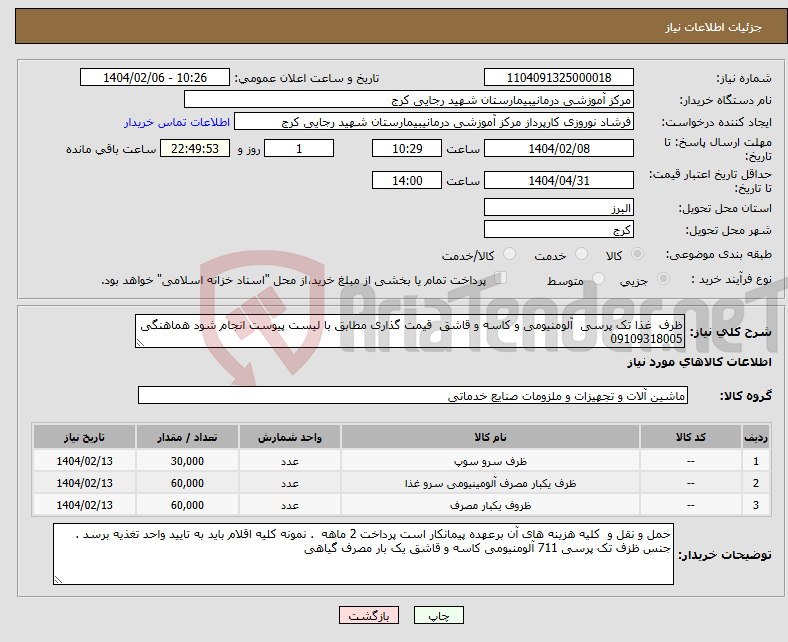Click the کرج delivery city field
Image resolution: width=788 pixels, height=642 pixels.
(559, 229)
